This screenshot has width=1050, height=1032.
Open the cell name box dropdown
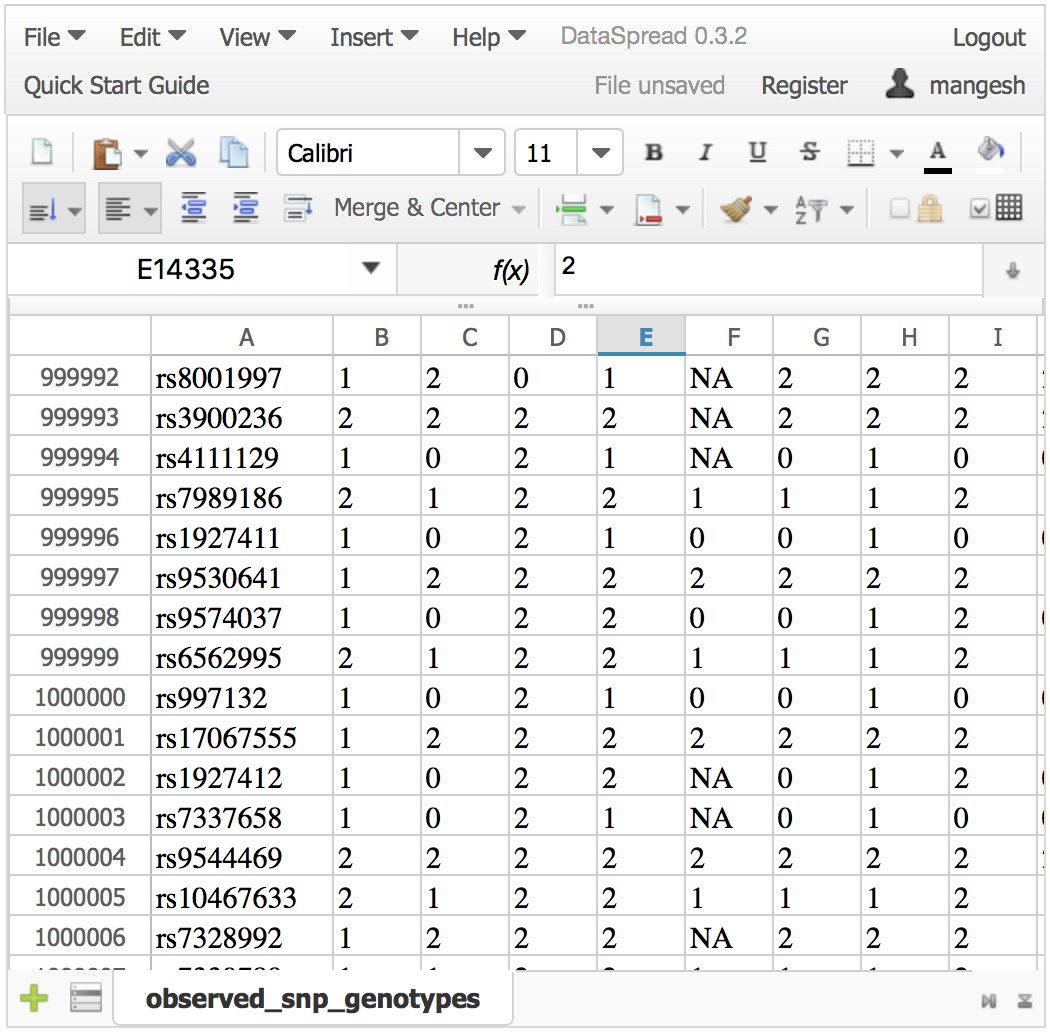click(x=371, y=268)
